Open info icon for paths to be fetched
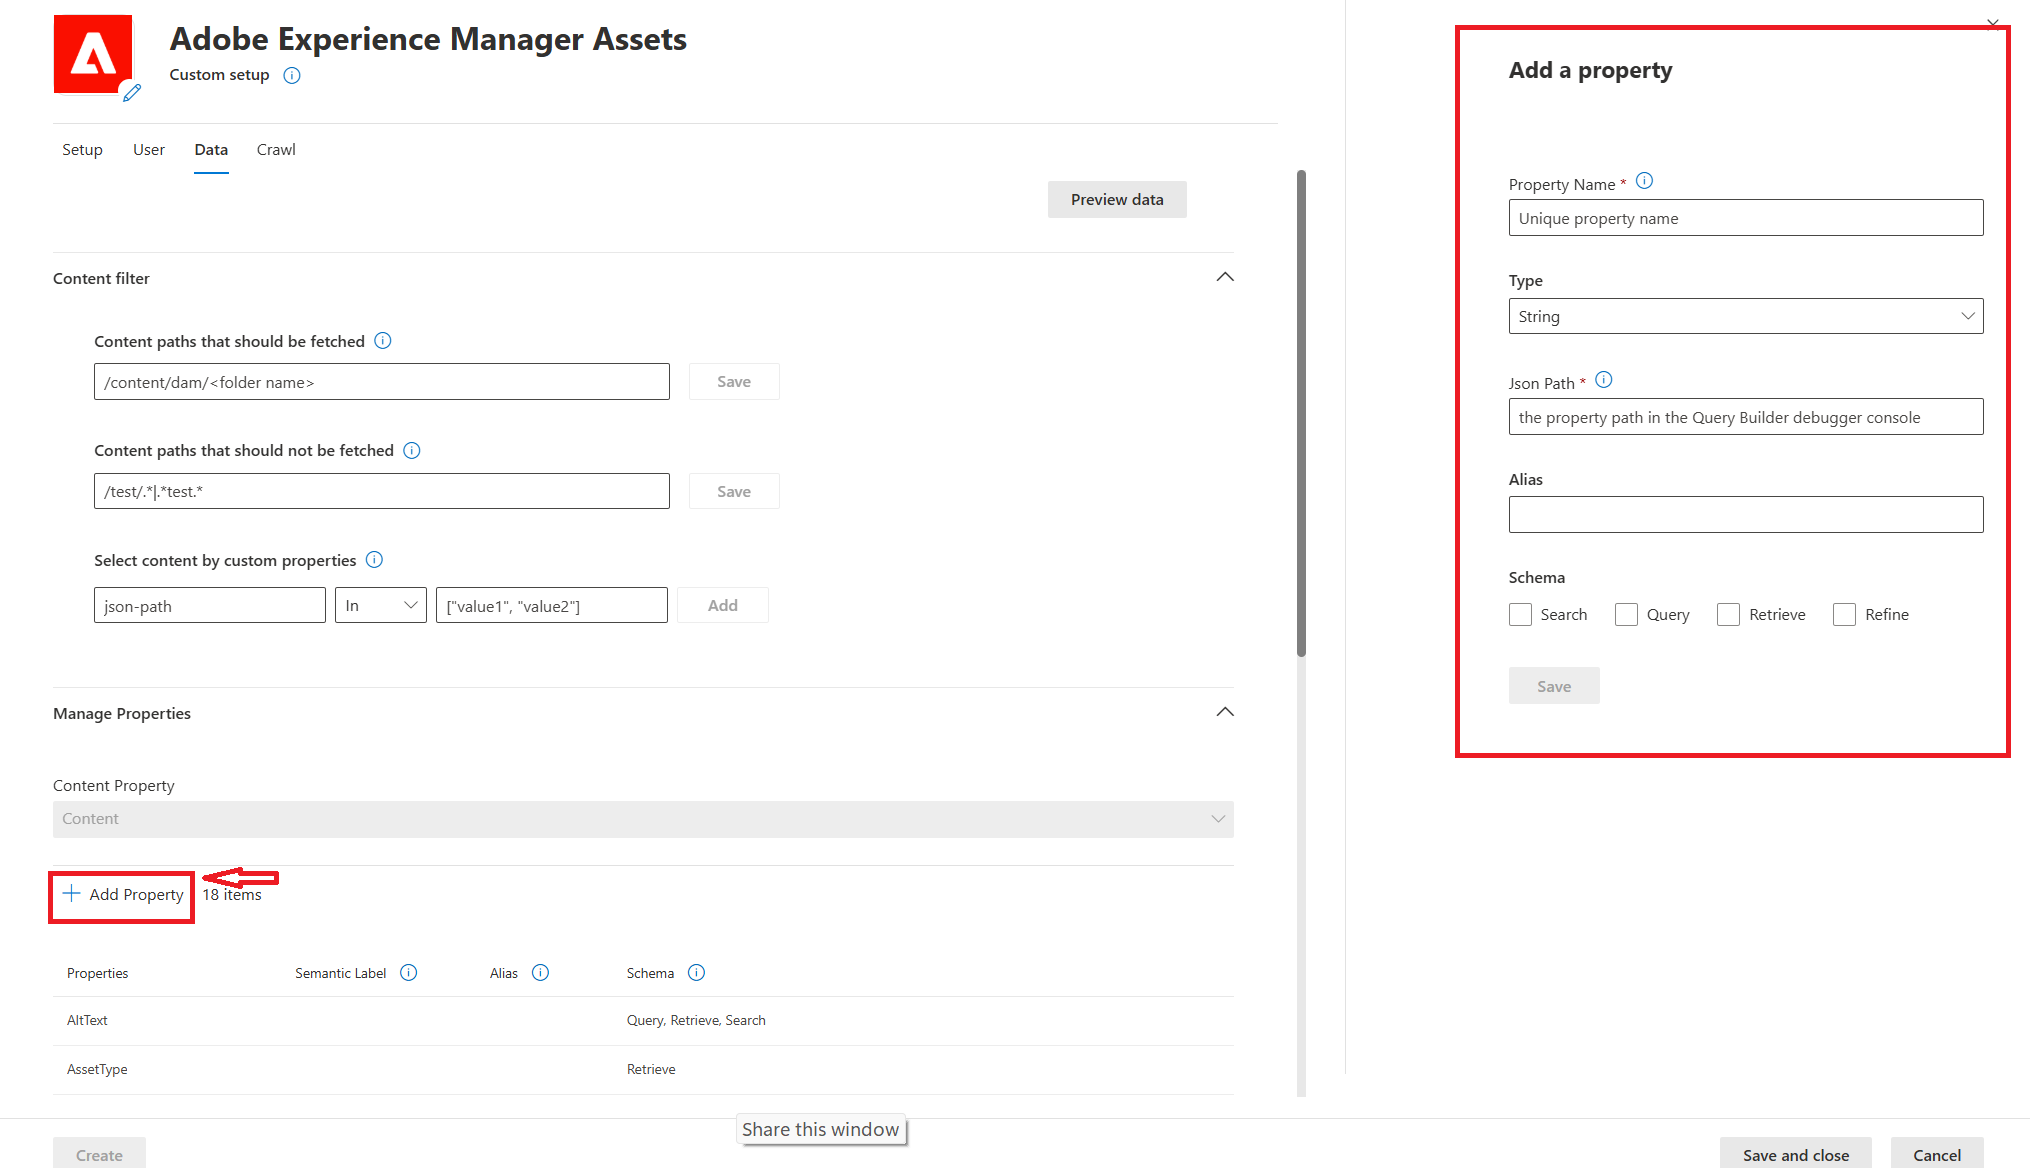This screenshot has width=2030, height=1168. [x=383, y=341]
